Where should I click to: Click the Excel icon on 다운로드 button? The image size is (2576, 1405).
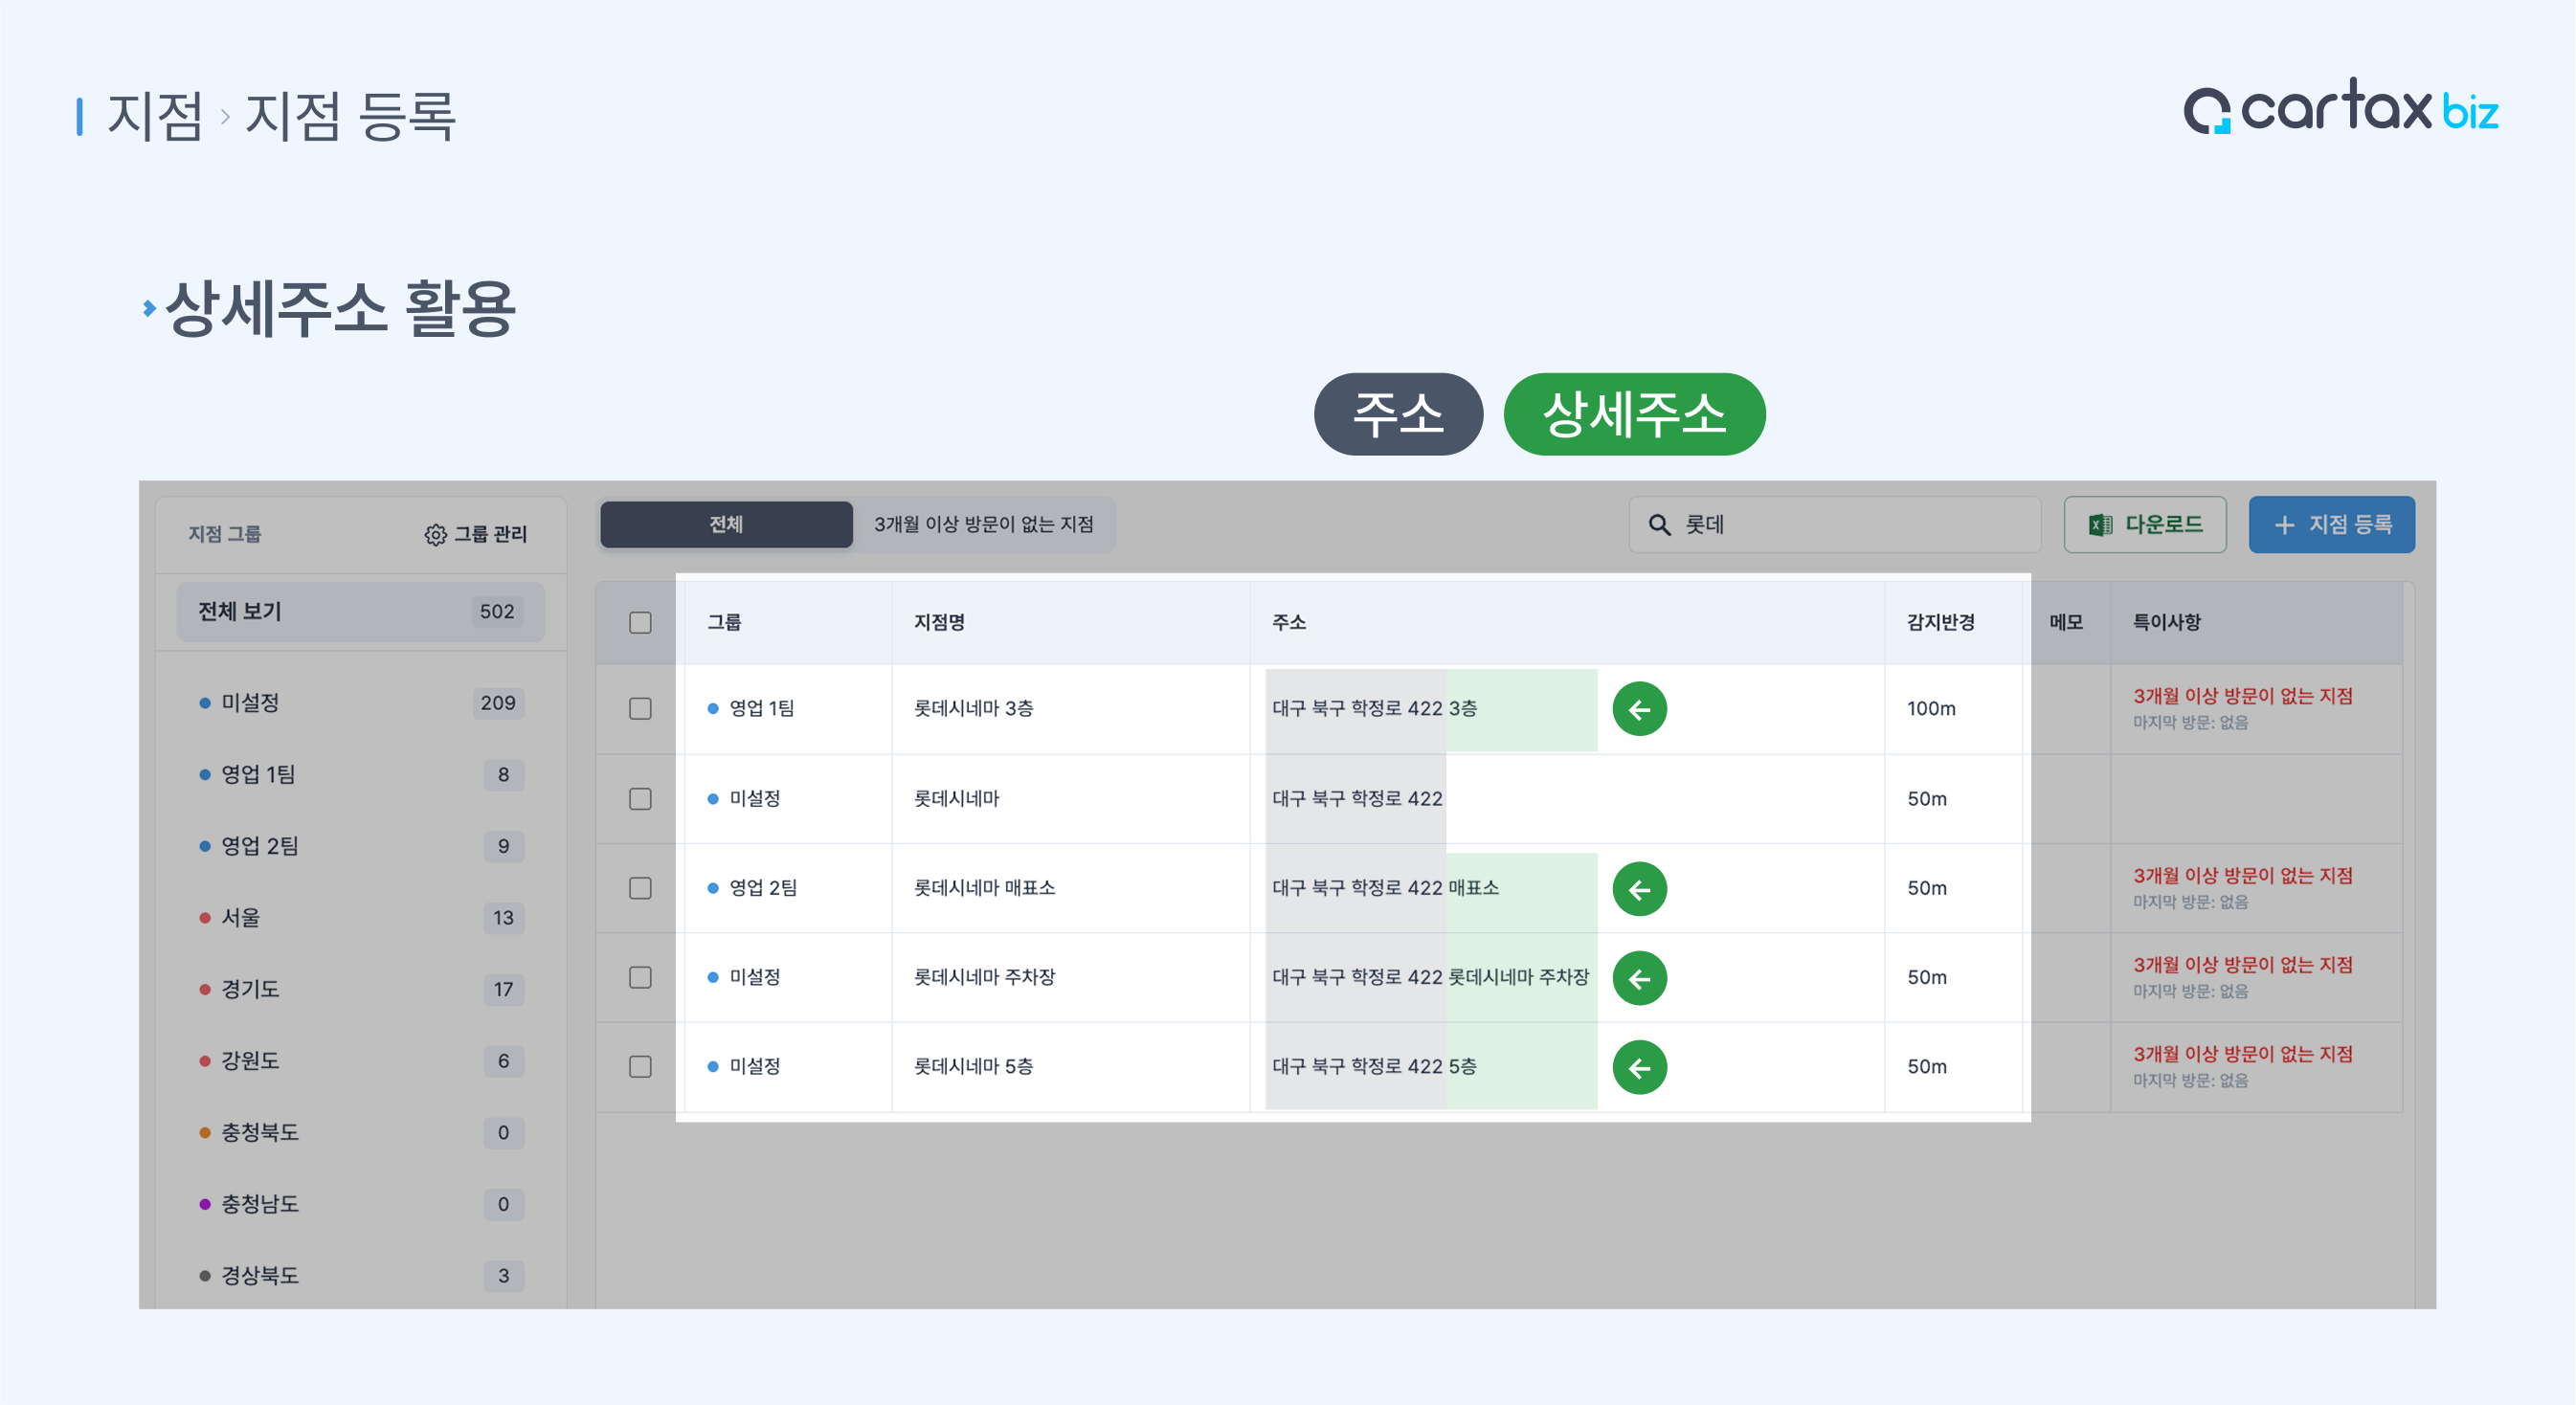pos(2099,525)
